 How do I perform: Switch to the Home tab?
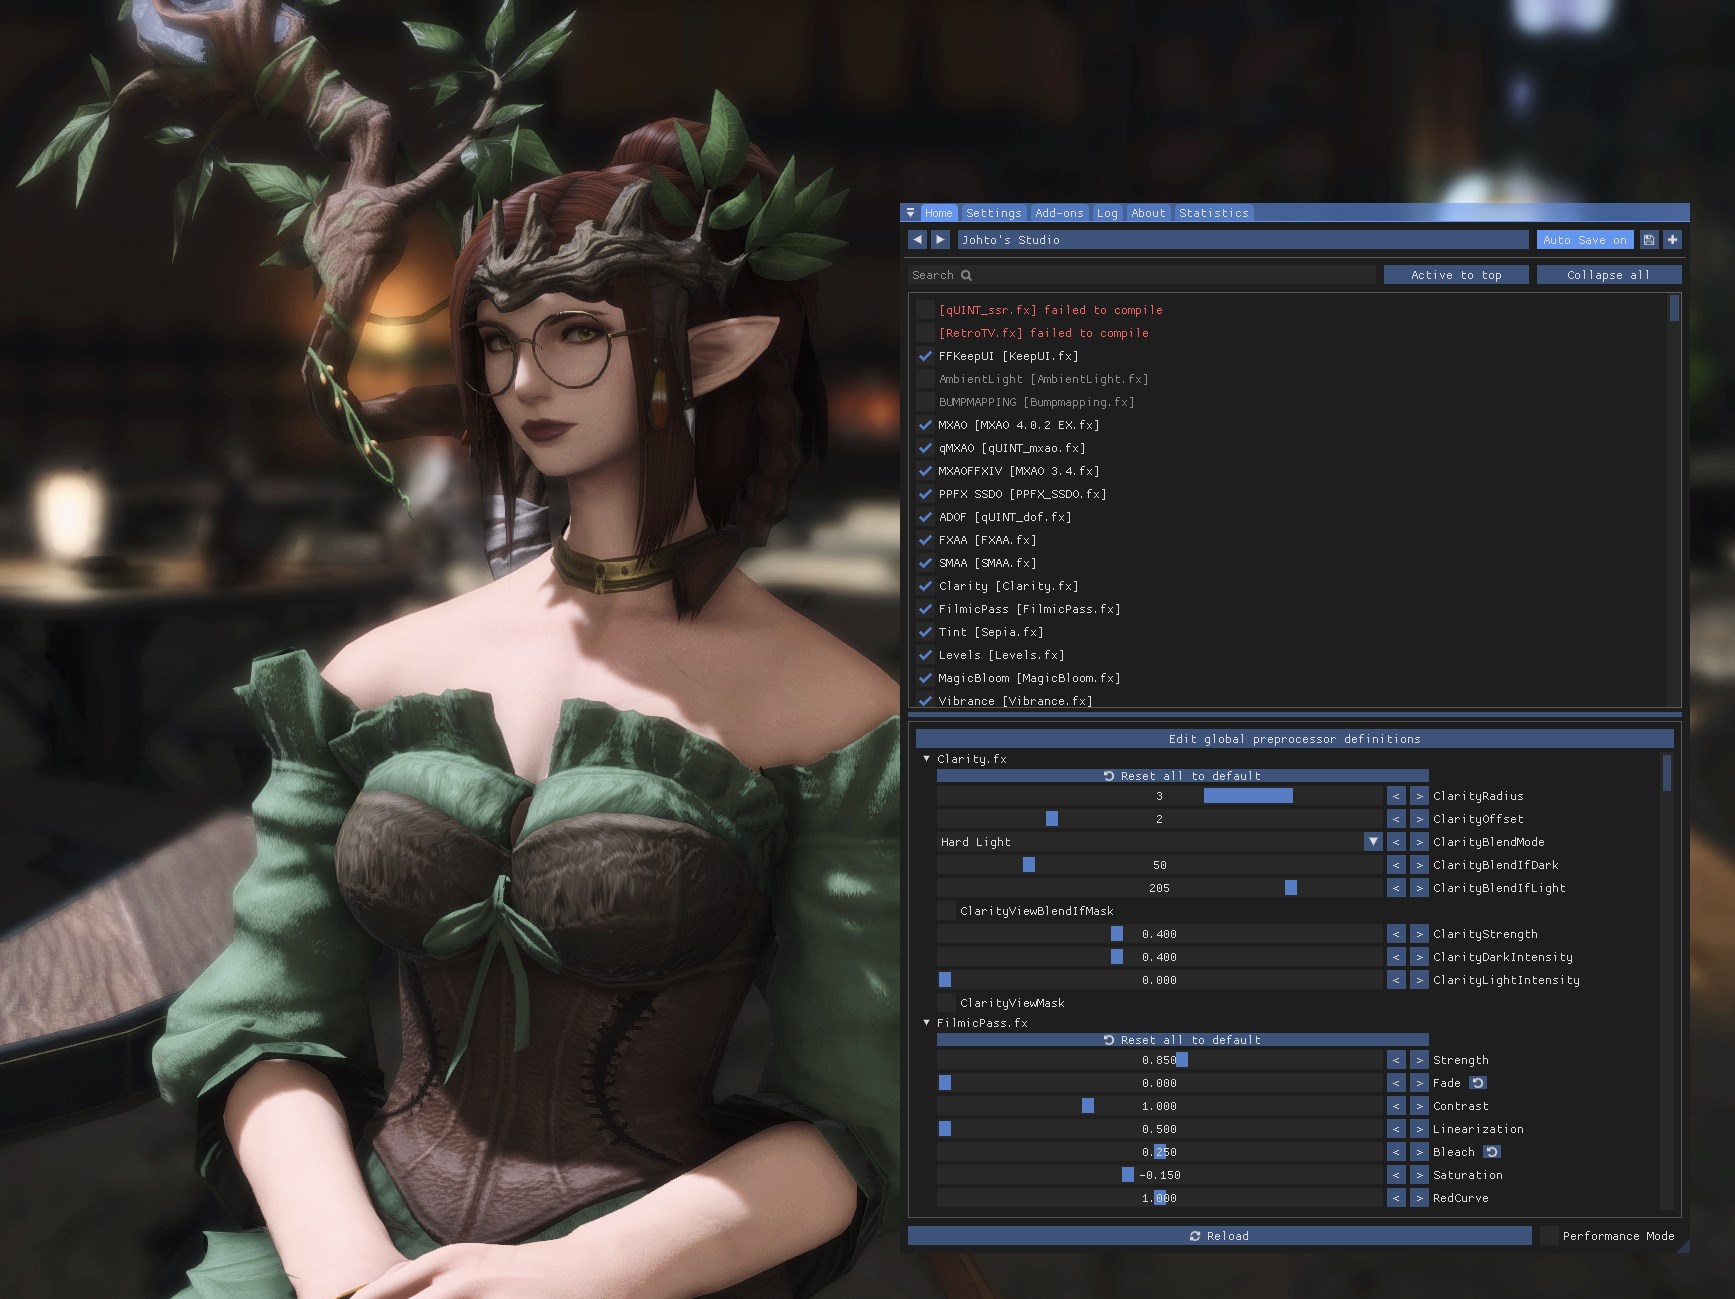(939, 213)
